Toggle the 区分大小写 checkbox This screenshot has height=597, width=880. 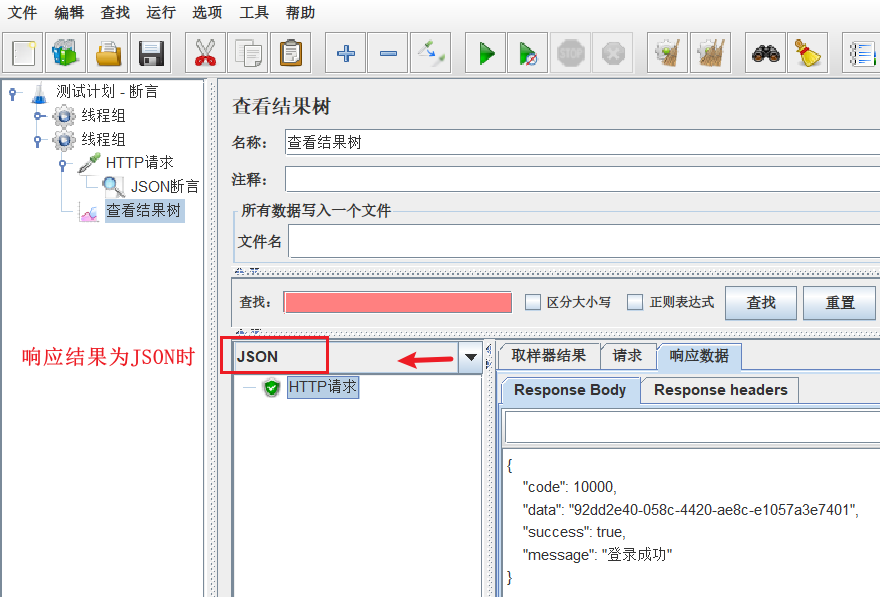pyautogui.click(x=533, y=302)
